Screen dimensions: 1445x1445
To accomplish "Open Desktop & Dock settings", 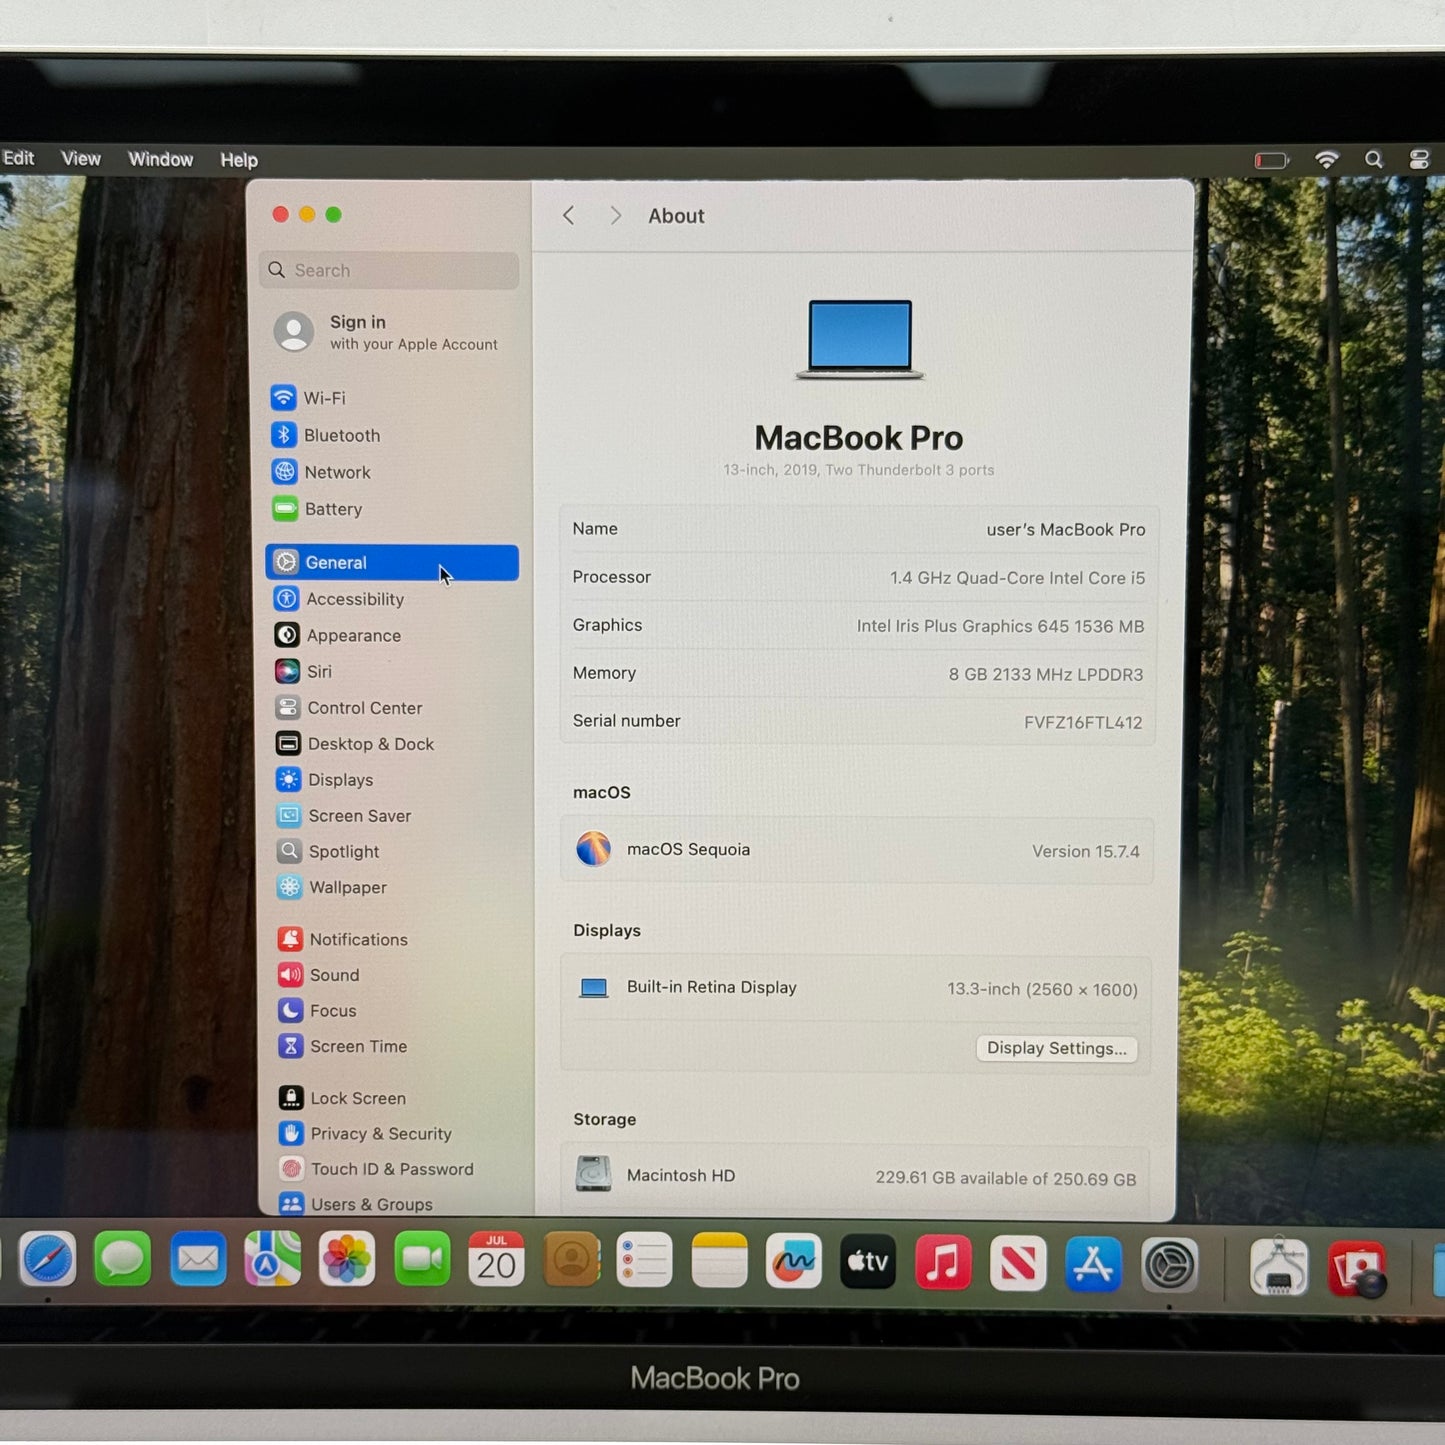I will point(391,743).
